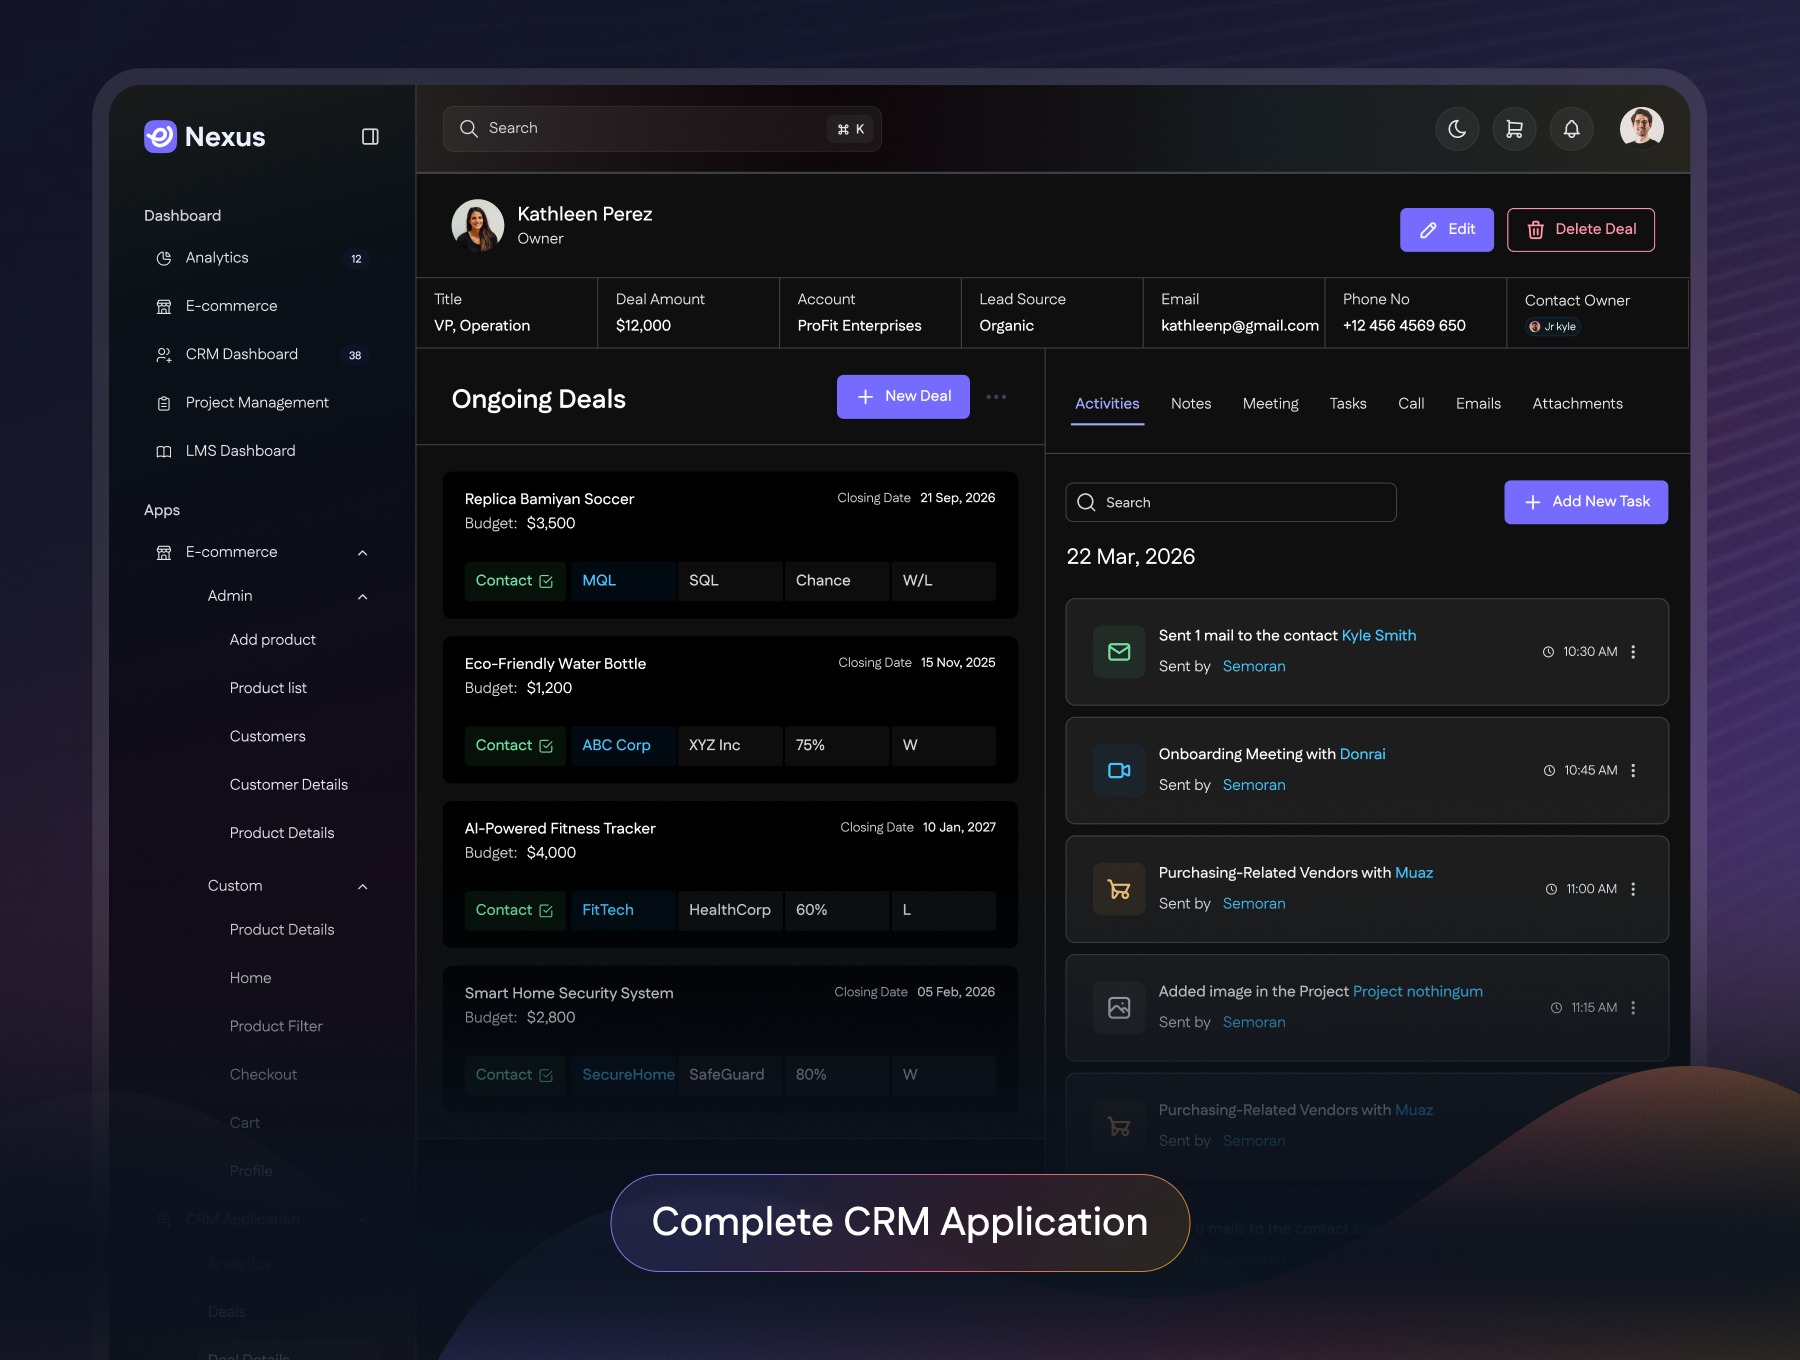The width and height of the screenshot is (1800, 1360).
Task: Click the Project Management clipboard icon
Action: point(164,403)
